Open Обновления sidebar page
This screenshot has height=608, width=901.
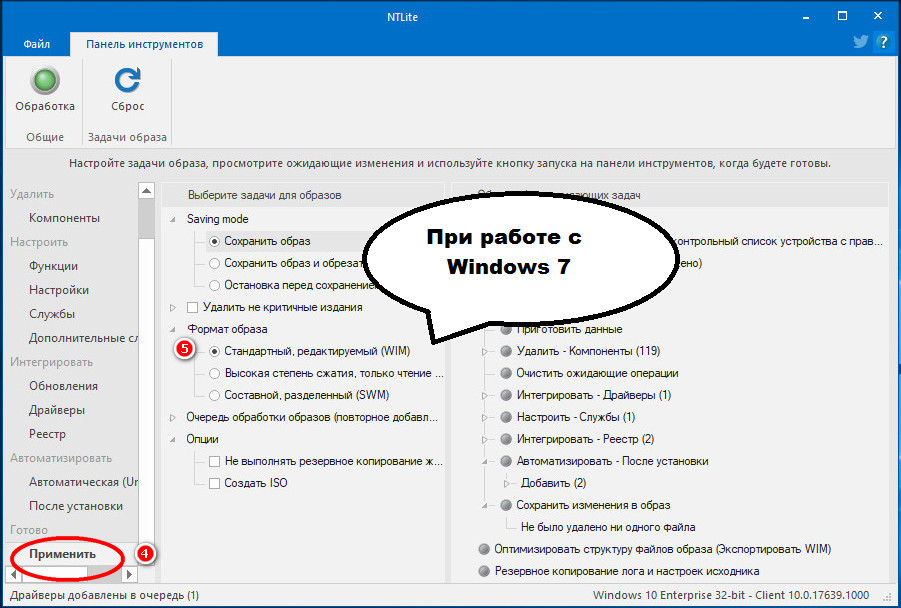click(64, 386)
